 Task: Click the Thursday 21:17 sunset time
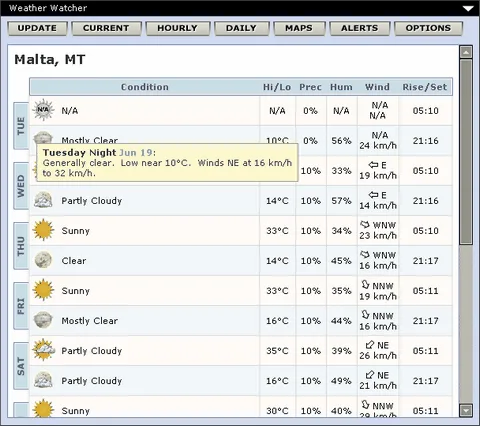pyautogui.click(x=426, y=261)
